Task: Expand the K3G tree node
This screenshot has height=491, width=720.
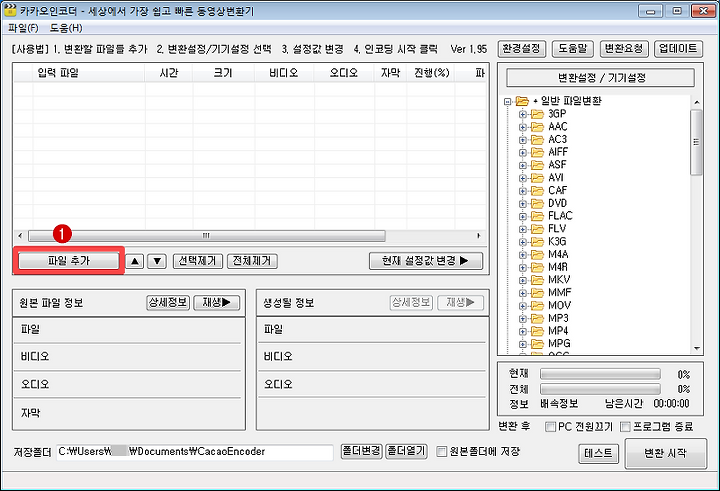Action: click(x=523, y=242)
